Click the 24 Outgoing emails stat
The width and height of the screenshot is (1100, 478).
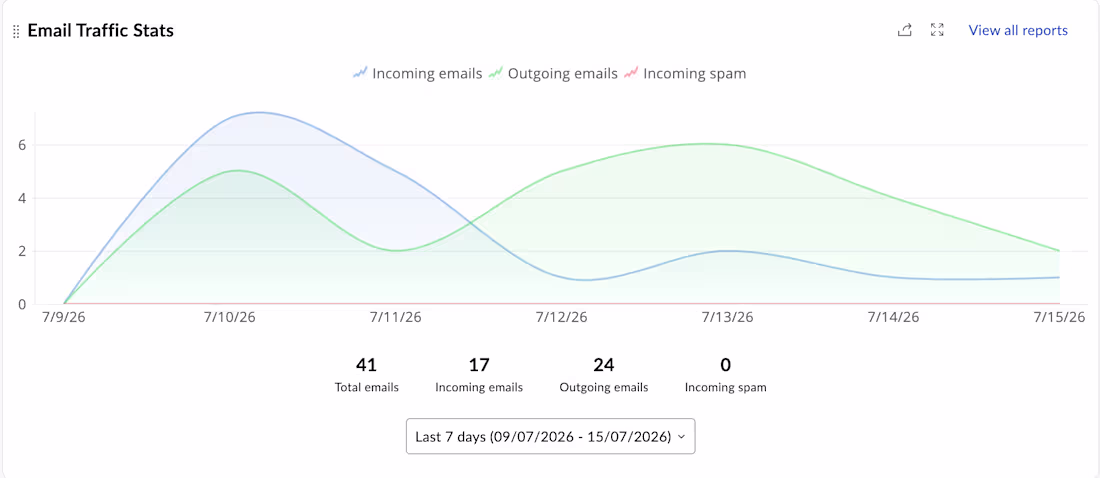click(x=604, y=375)
